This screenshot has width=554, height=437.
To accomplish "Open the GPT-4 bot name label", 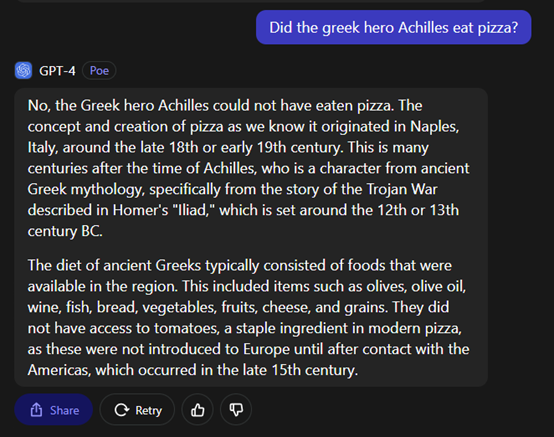I will click(x=57, y=71).
